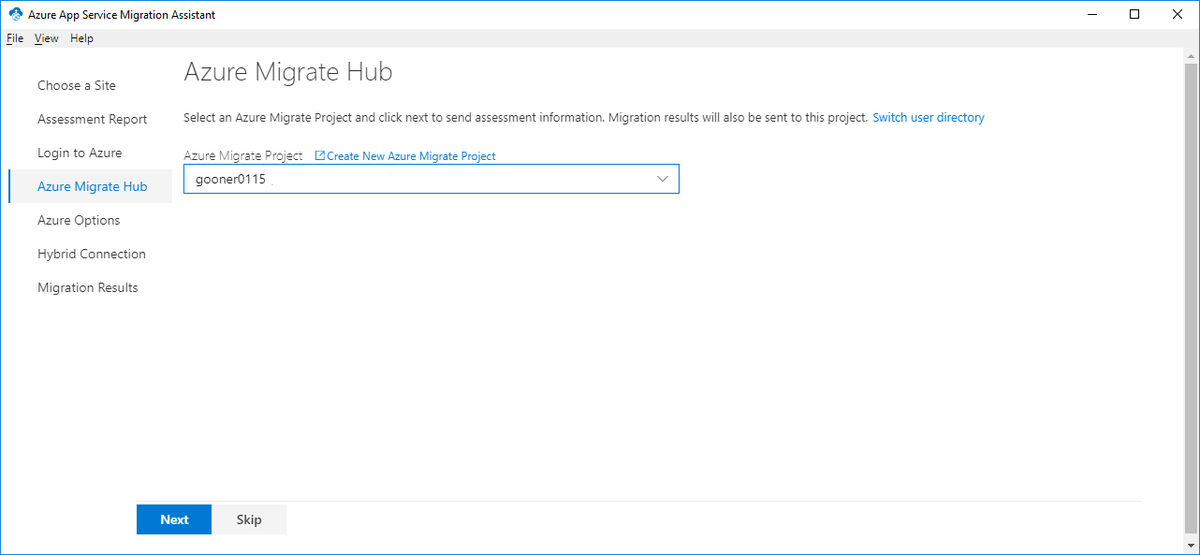
Task: Click the Skip button
Action: click(249, 519)
